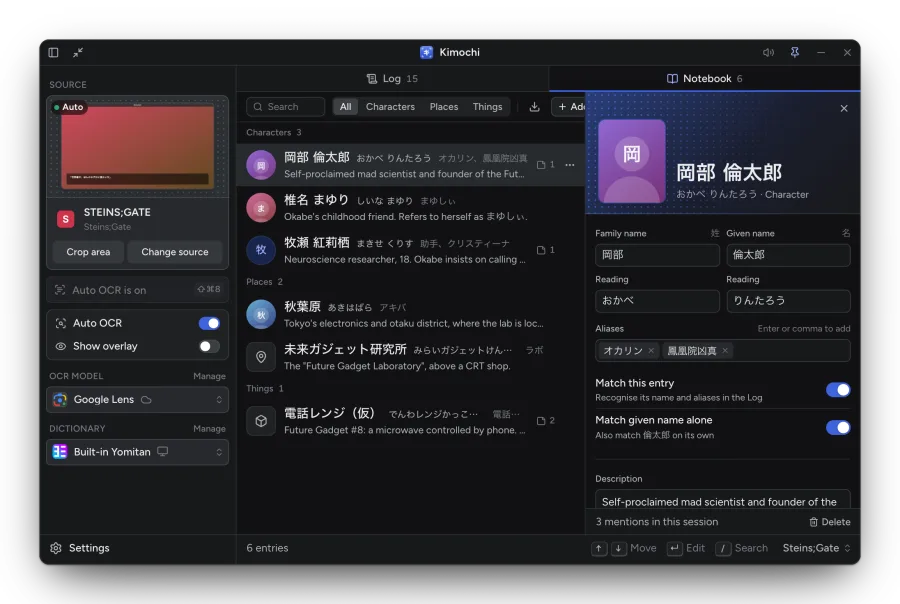Viewport: 900px width, 604px height.
Task: Switch to the Log tab
Action: pos(393,79)
